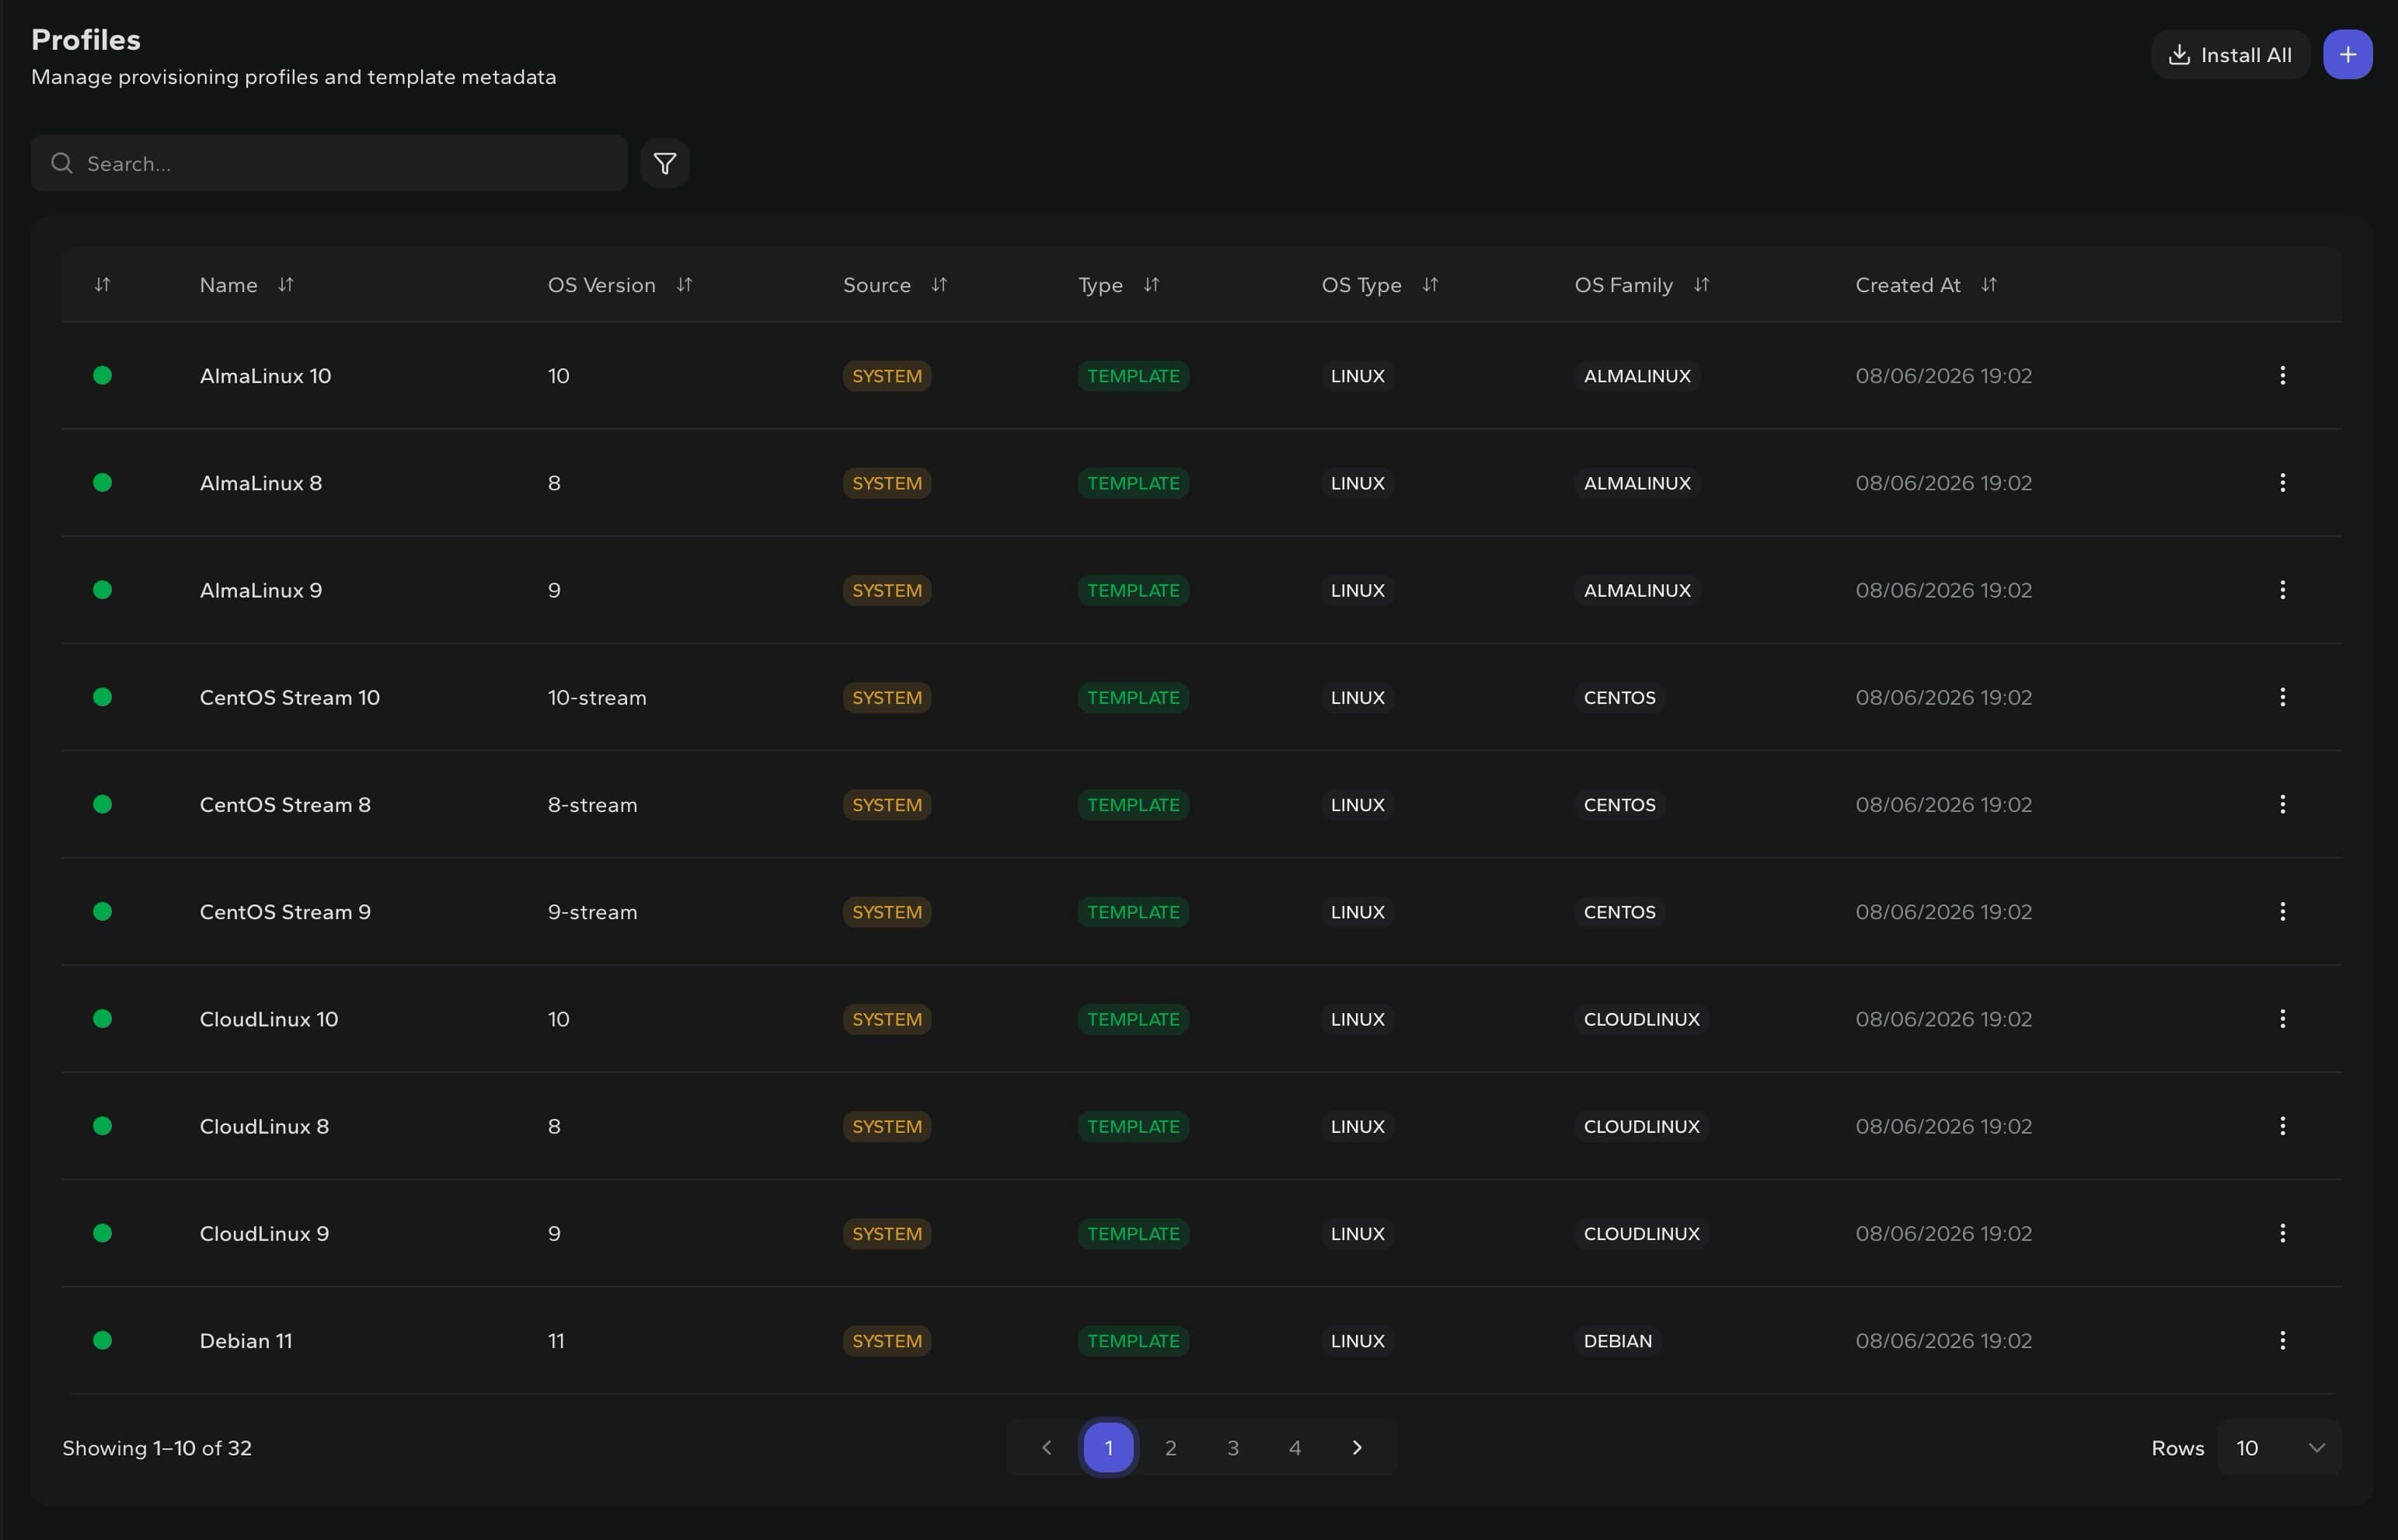2398x1540 pixels.
Task: Select the CentOS Stream 9 profile name
Action: 285,912
